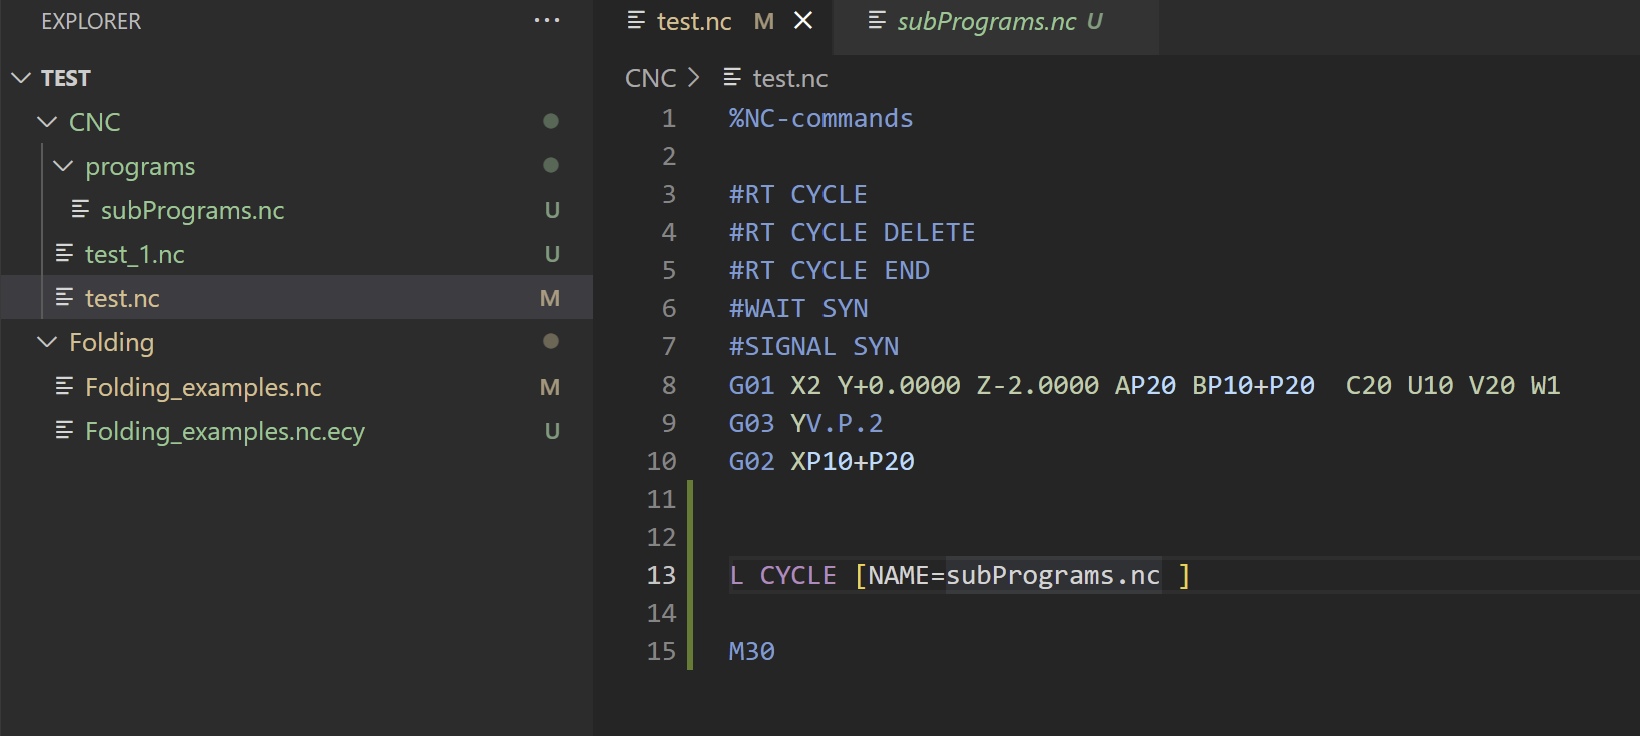Switch to the test.nc editor tab
Screen dimensions: 1640x736
(x=694, y=21)
